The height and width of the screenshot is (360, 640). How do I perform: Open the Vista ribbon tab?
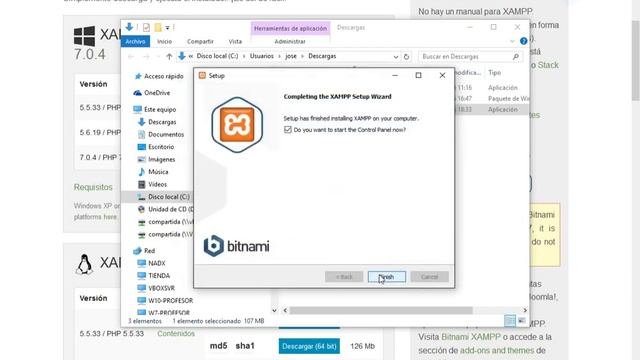[x=235, y=41]
